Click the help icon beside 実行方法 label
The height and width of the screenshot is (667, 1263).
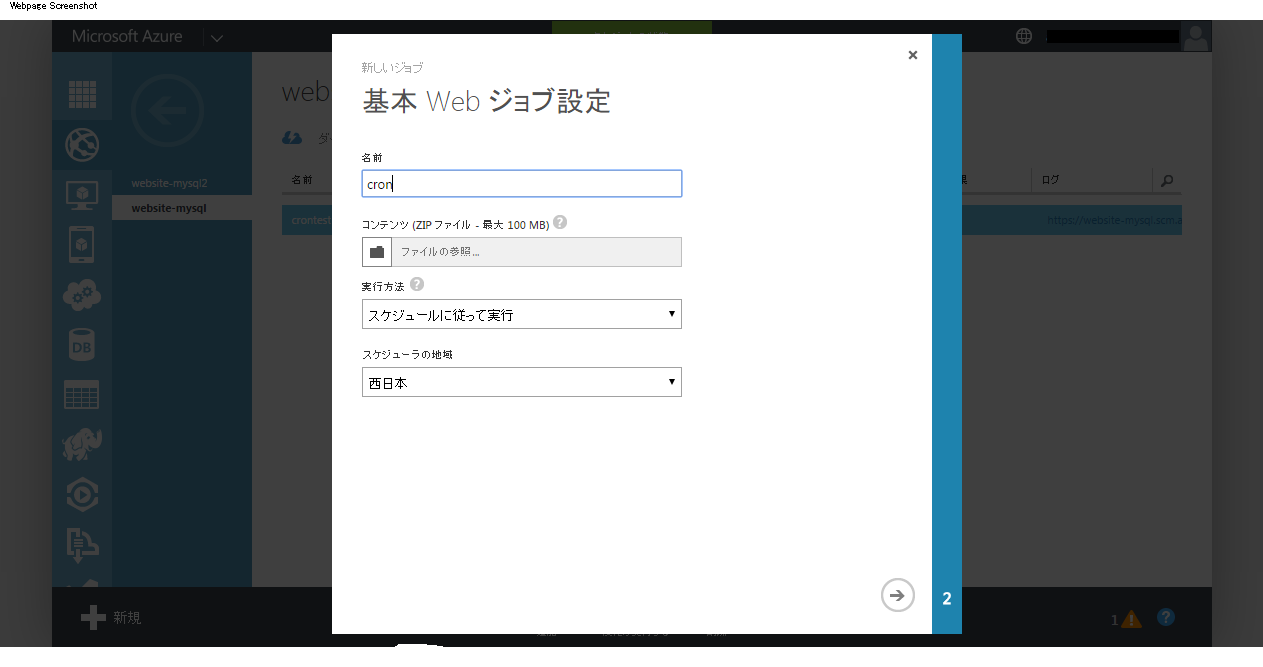[x=417, y=285]
